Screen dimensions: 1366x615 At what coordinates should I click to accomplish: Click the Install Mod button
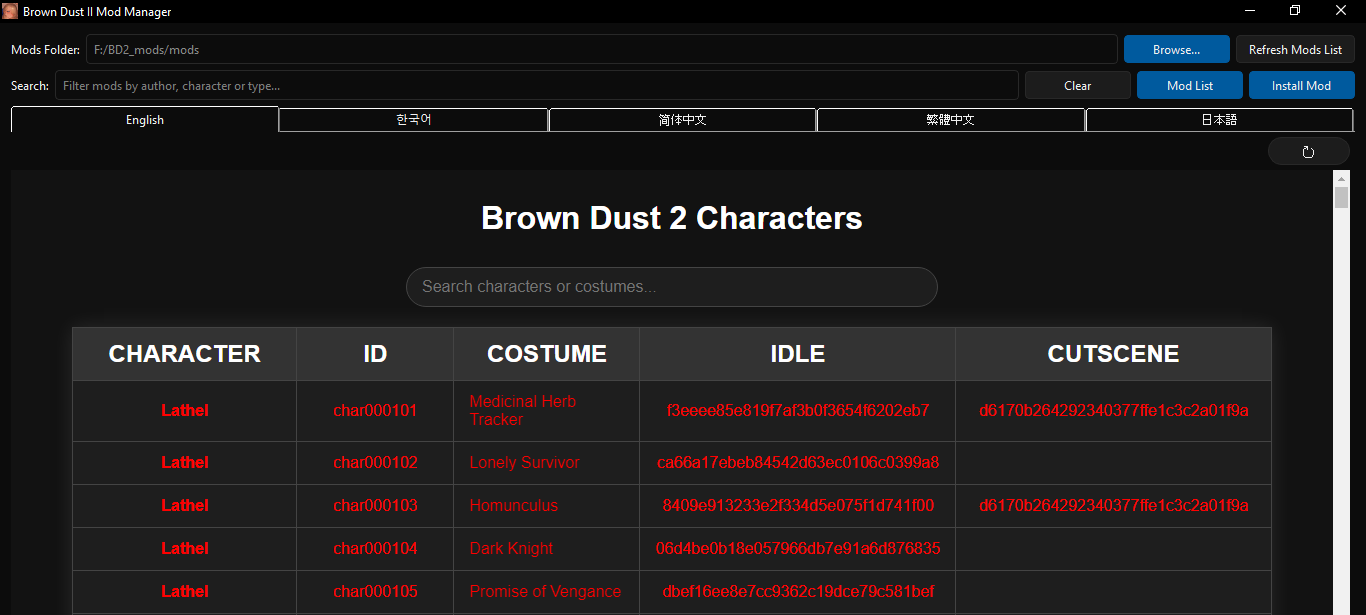1301,85
